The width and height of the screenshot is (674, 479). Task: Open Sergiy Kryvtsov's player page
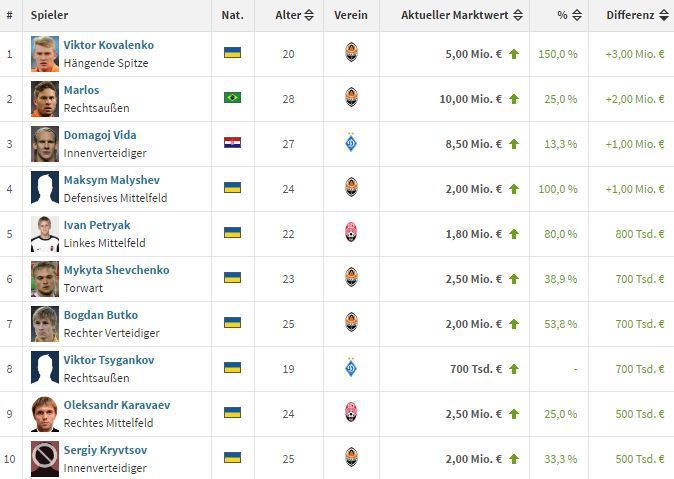(107, 450)
